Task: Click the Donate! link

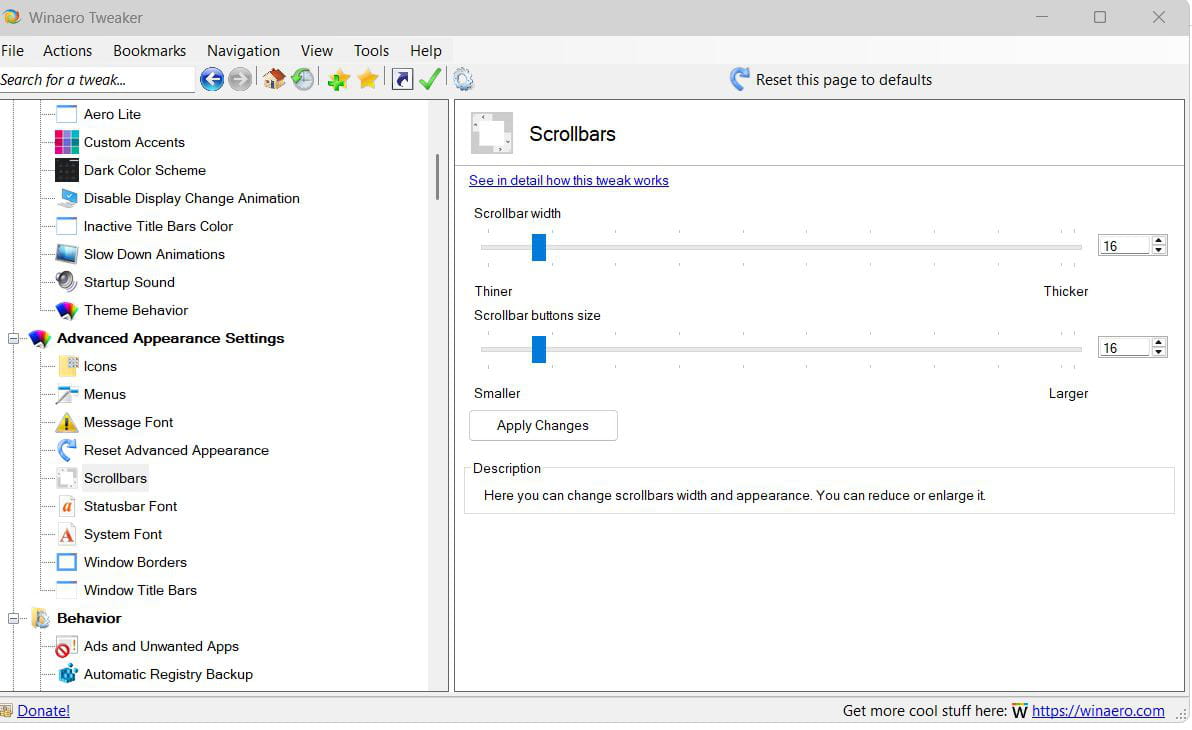Action: (x=43, y=710)
